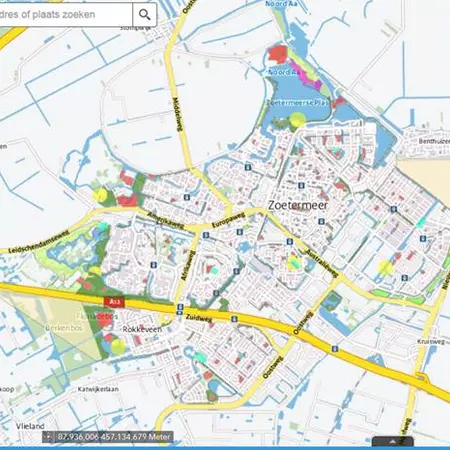Click the magnifying glass search button
The image size is (450, 450).
click(x=145, y=15)
